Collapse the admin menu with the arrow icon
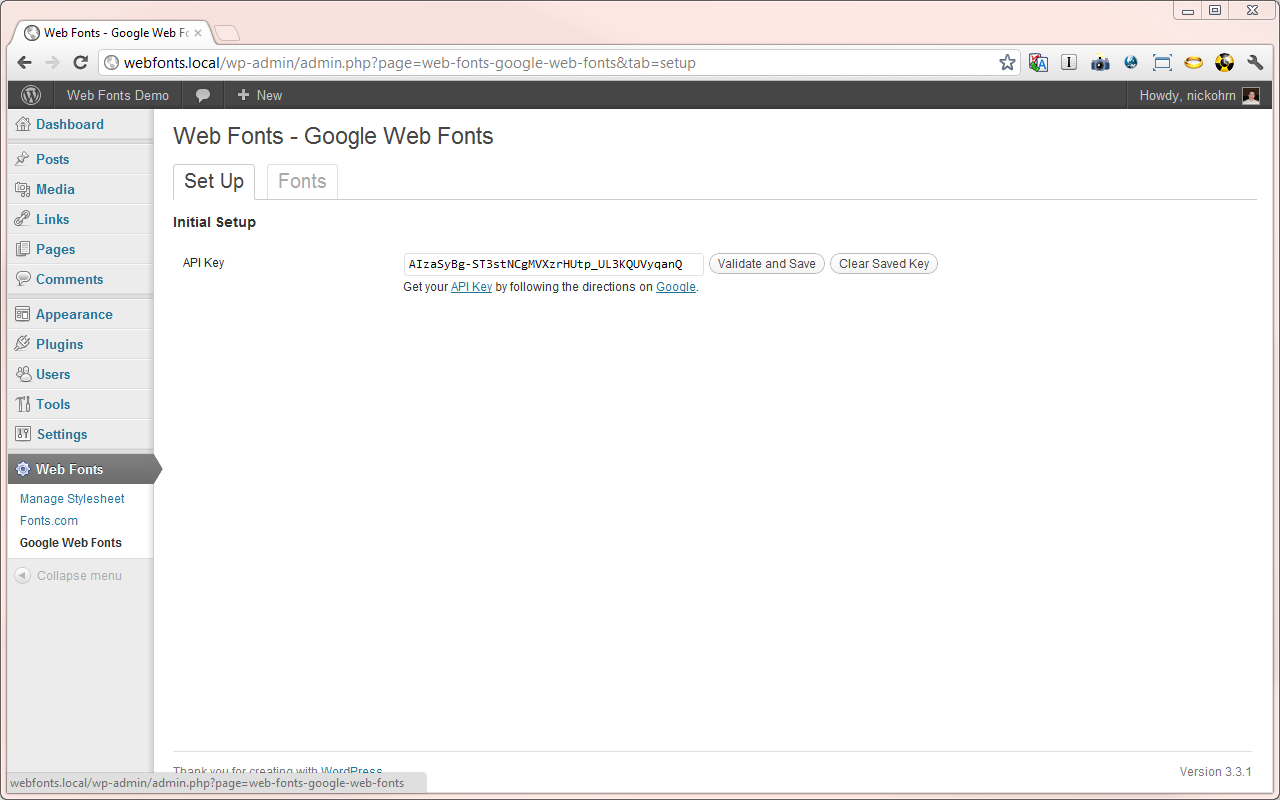The height and width of the screenshot is (800, 1280). pos(22,575)
